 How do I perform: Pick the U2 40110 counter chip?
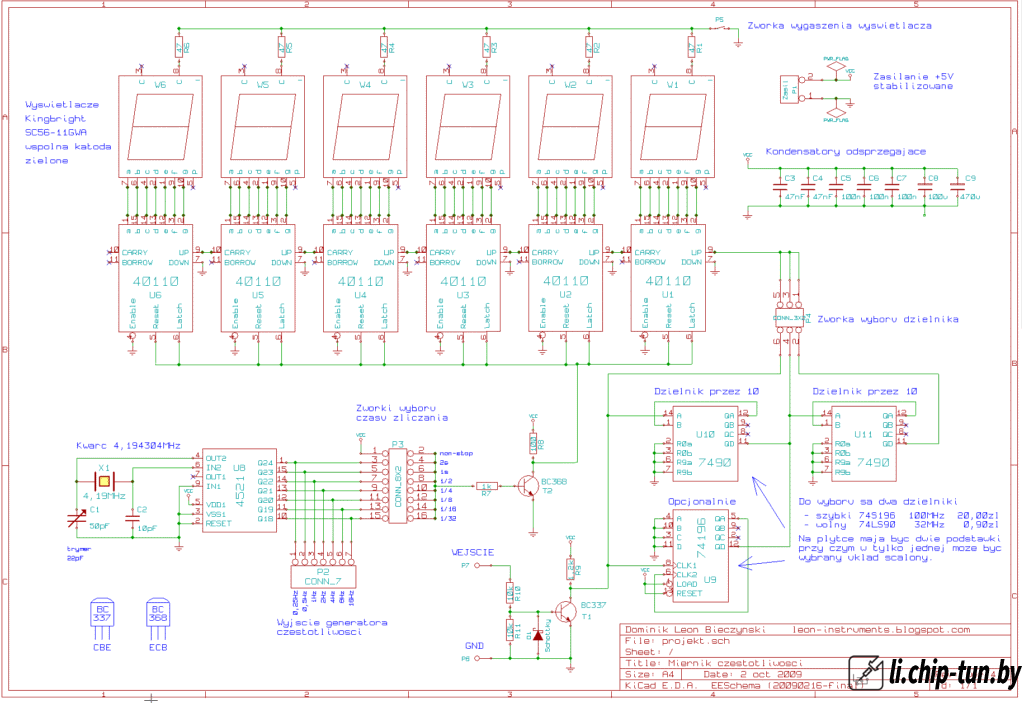point(566,278)
